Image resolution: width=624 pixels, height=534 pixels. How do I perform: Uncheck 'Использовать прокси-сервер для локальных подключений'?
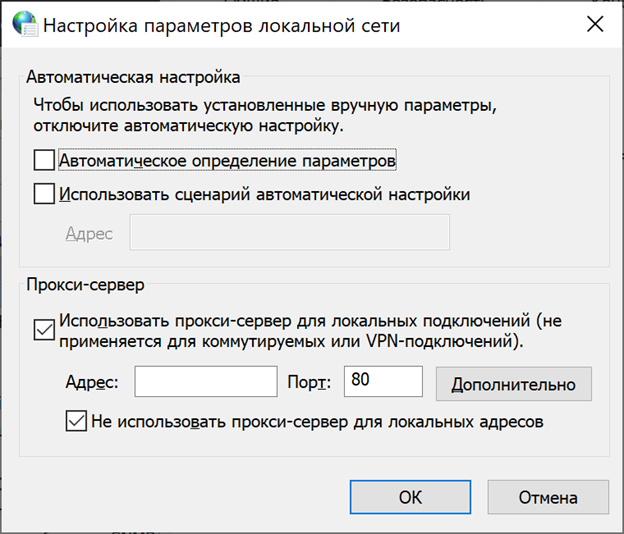(44, 331)
